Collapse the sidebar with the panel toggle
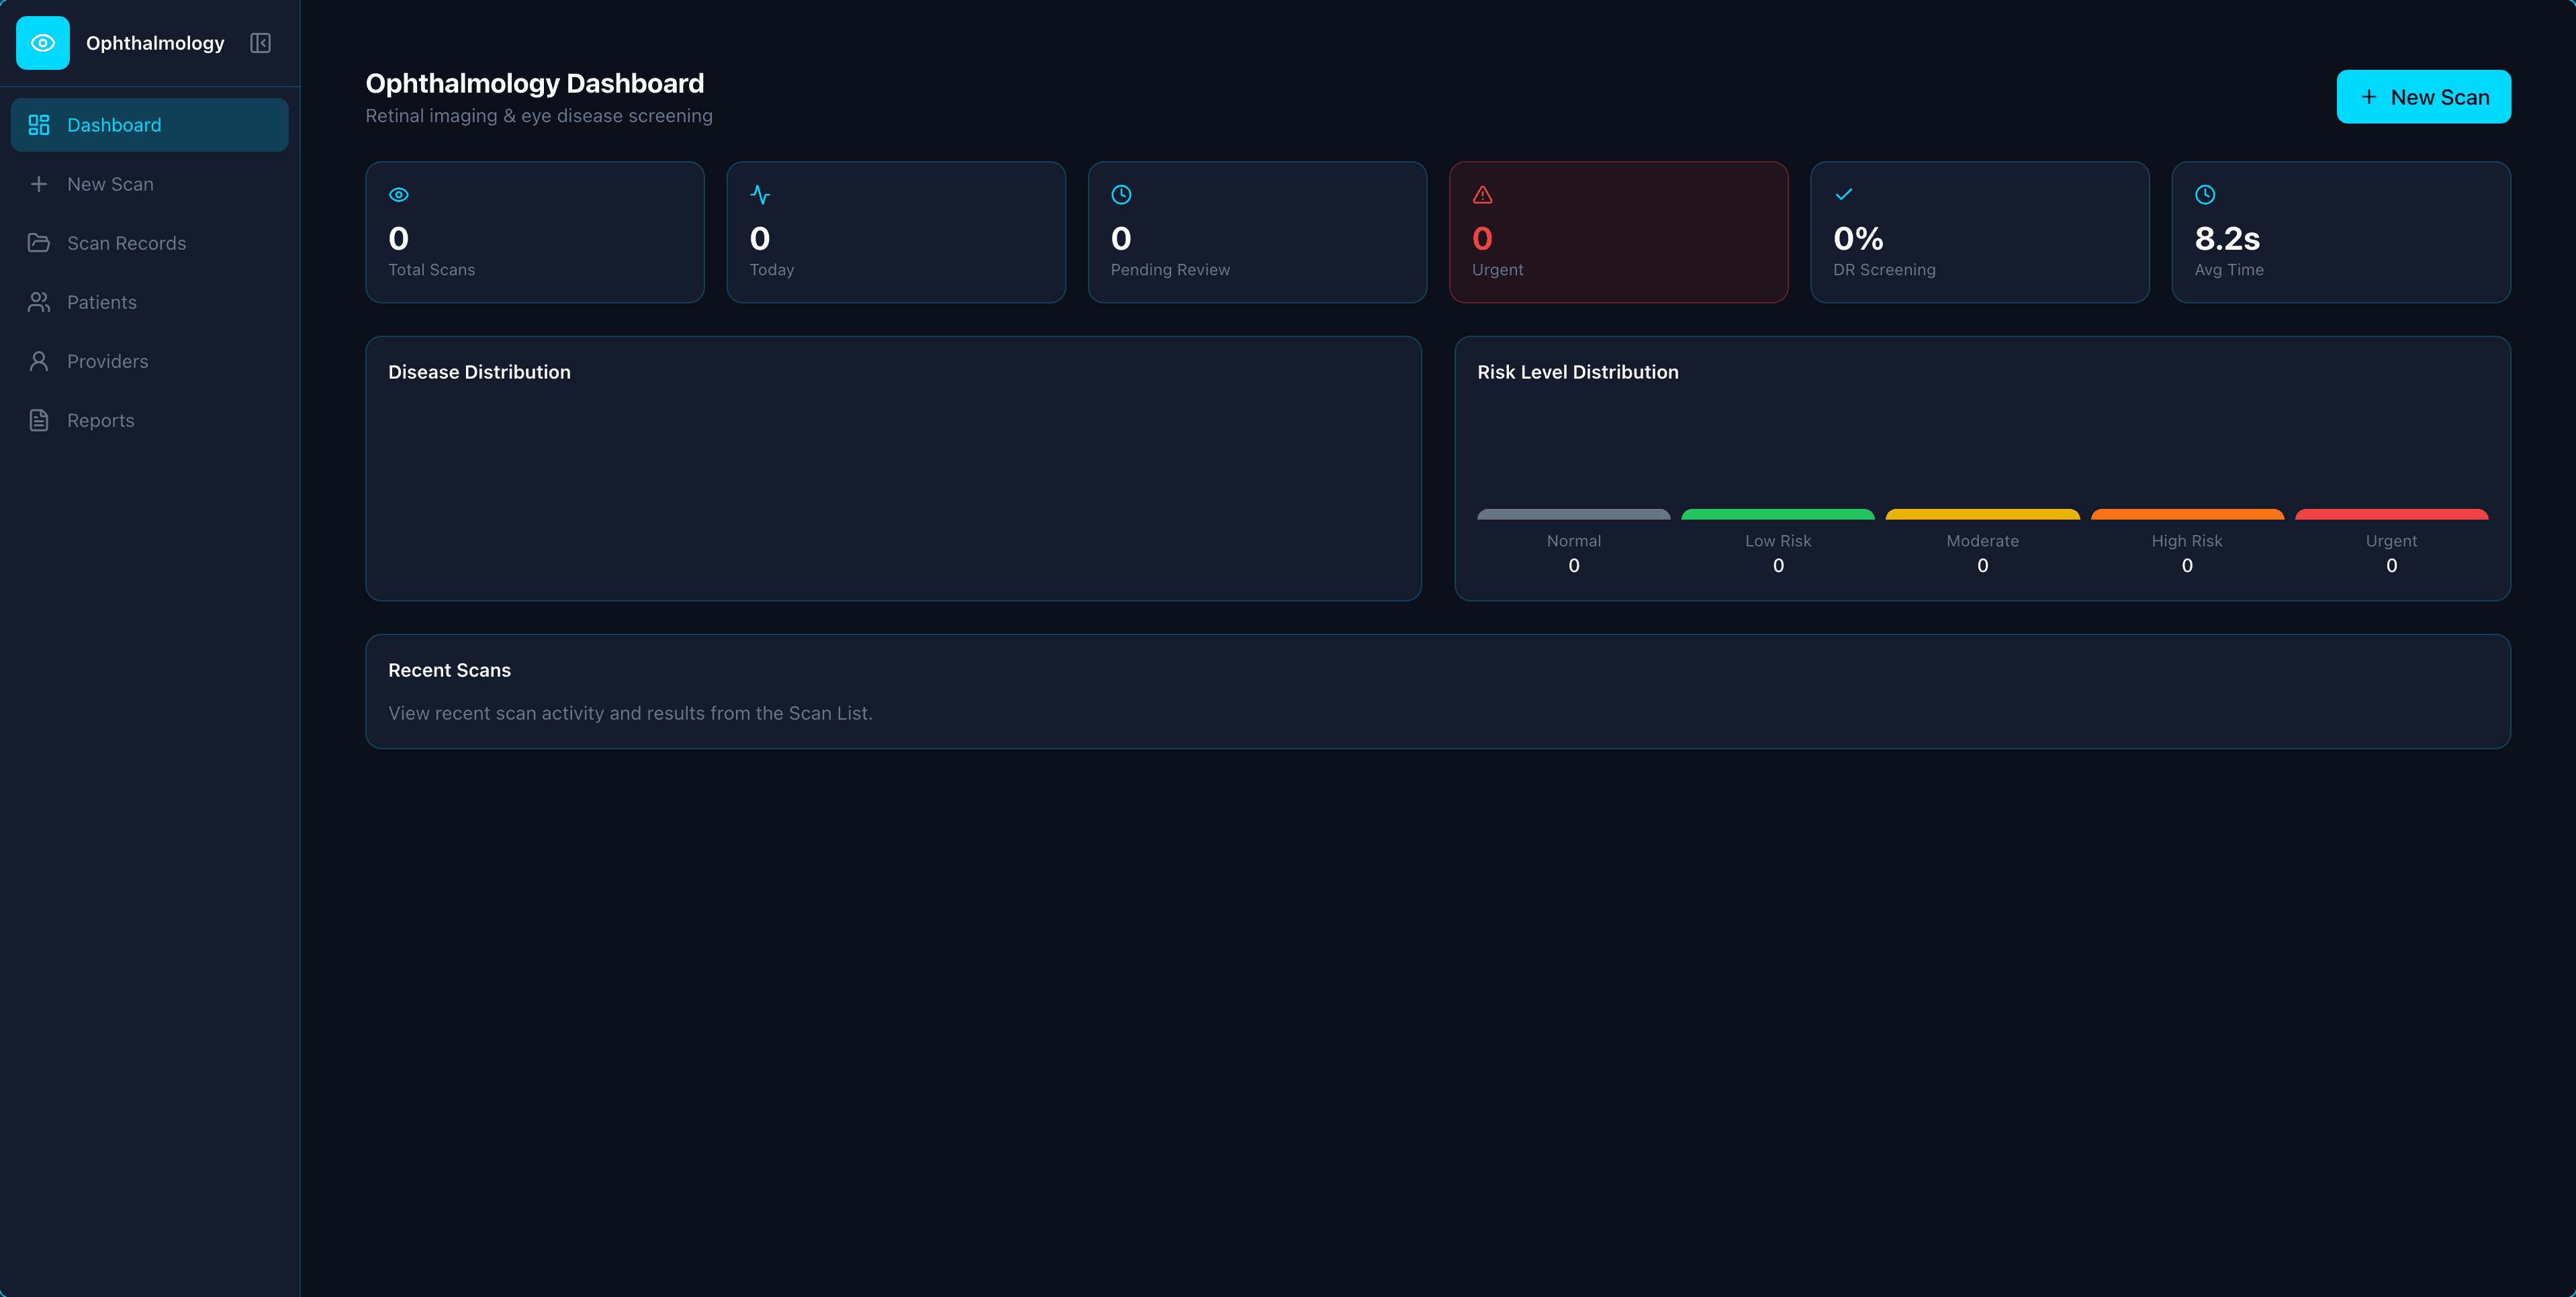The image size is (2576, 1297). [x=260, y=43]
